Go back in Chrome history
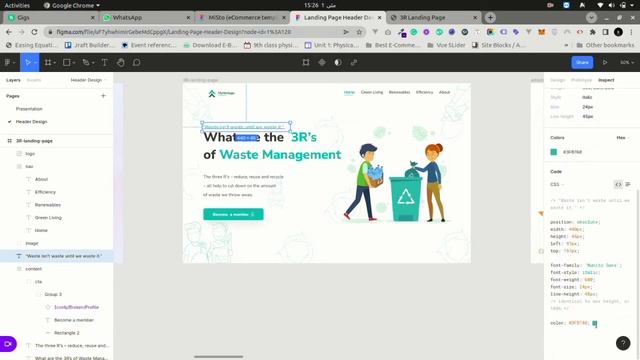 pos(9,32)
